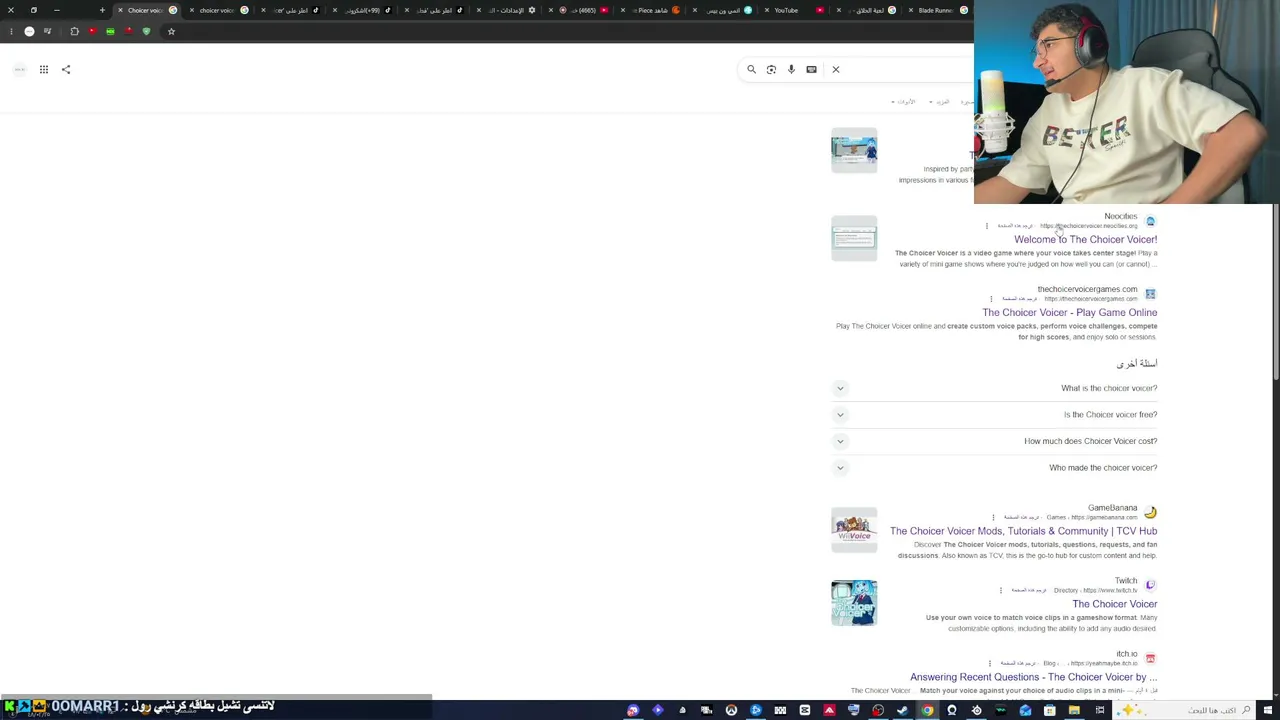Open Steam from the taskbar
The height and width of the screenshot is (720, 1280).
tap(902, 711)
